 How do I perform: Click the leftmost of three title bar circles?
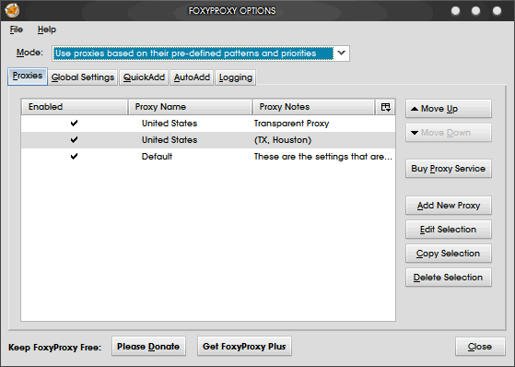455,11
